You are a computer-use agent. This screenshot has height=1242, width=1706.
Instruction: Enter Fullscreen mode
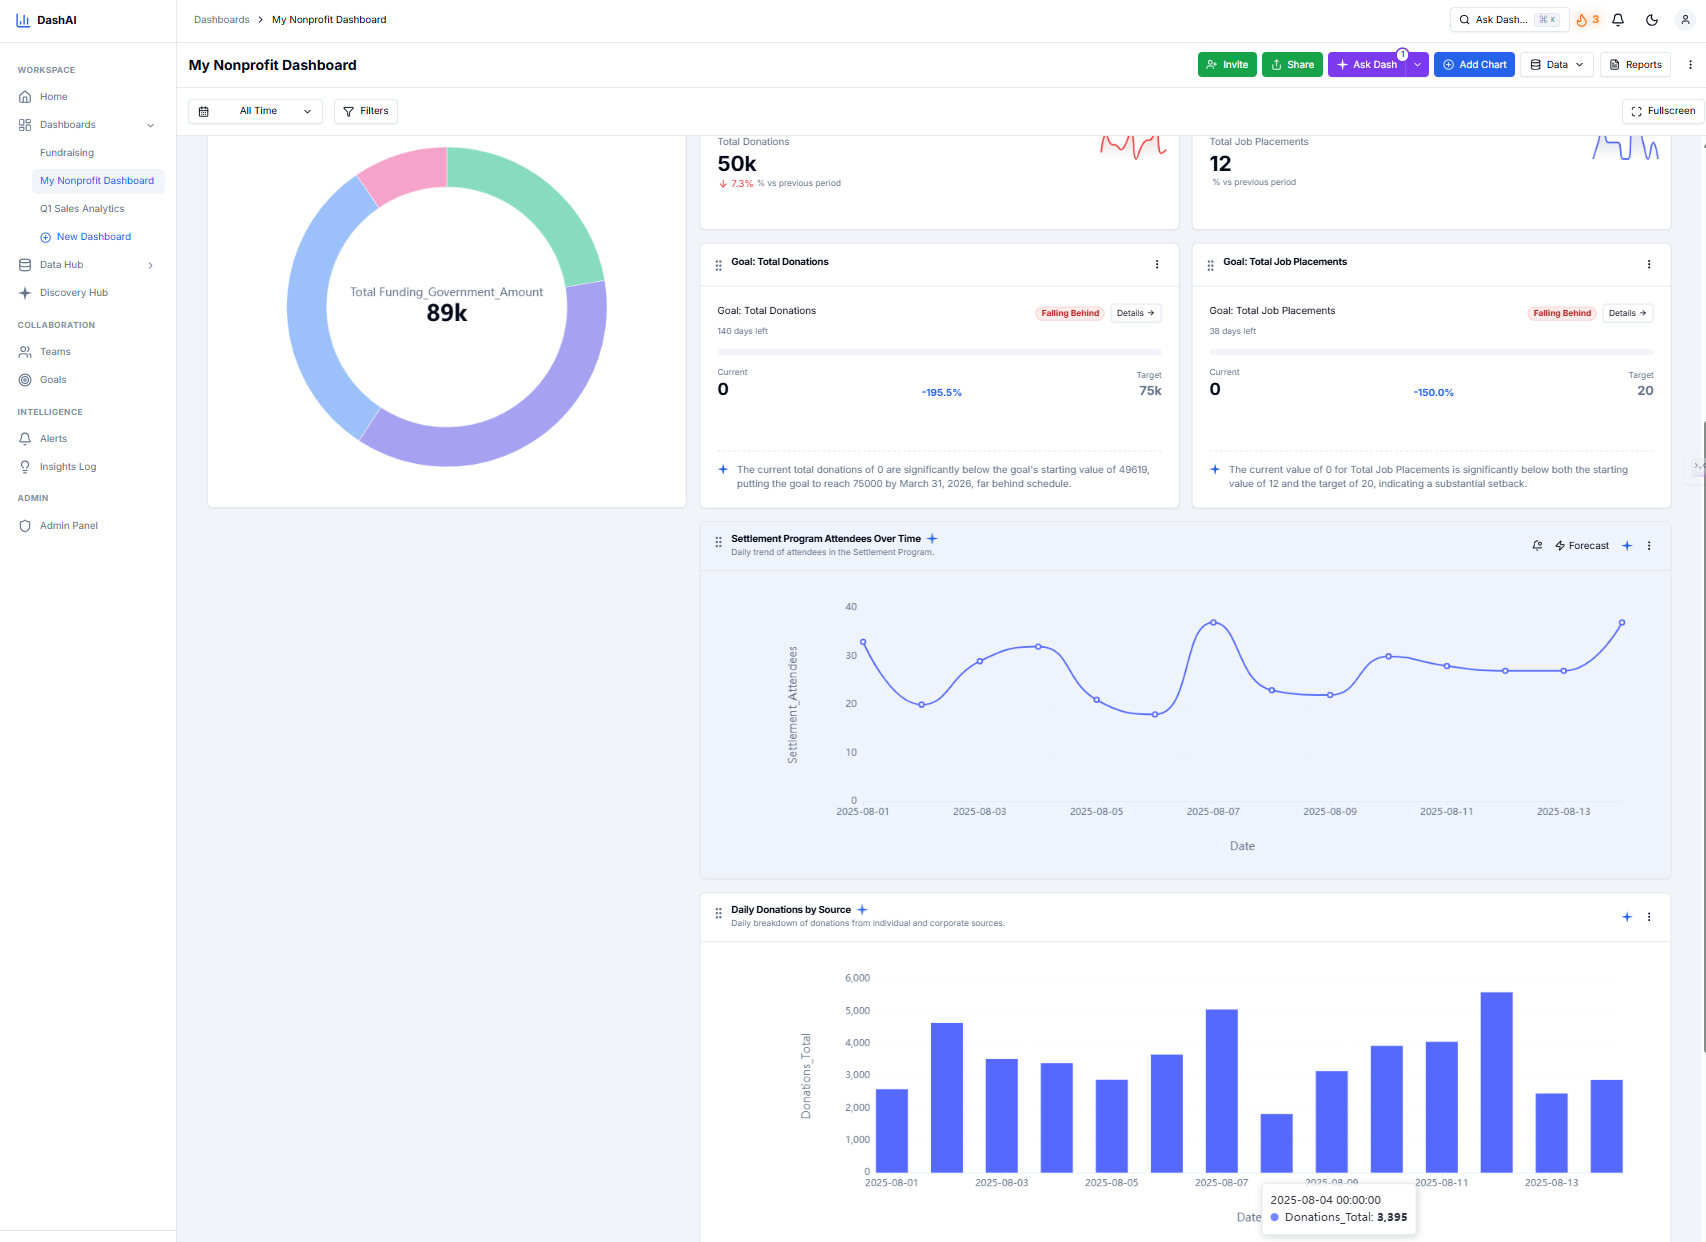pyautogui.click(x=1663, y=111)
